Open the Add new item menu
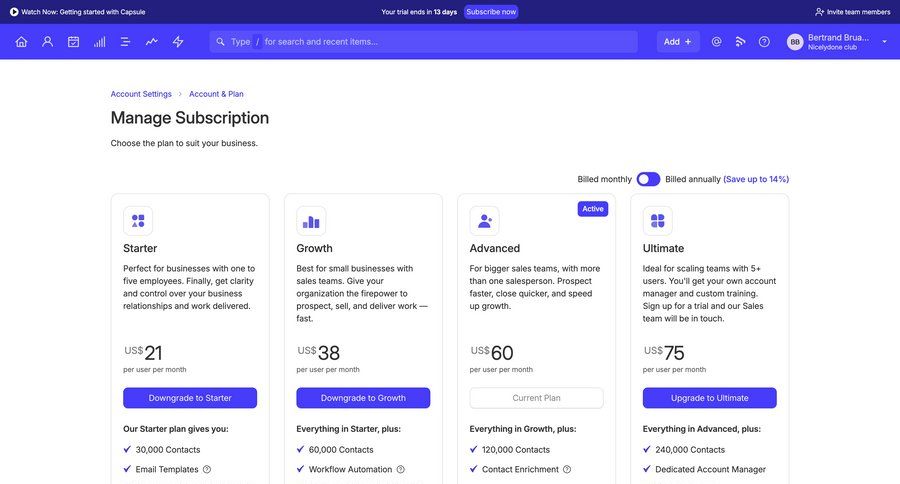900x484 pixels. point(678,42)
